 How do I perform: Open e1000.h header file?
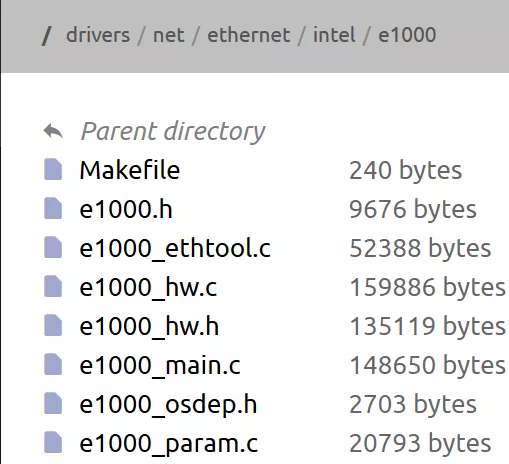pos(126,209)
